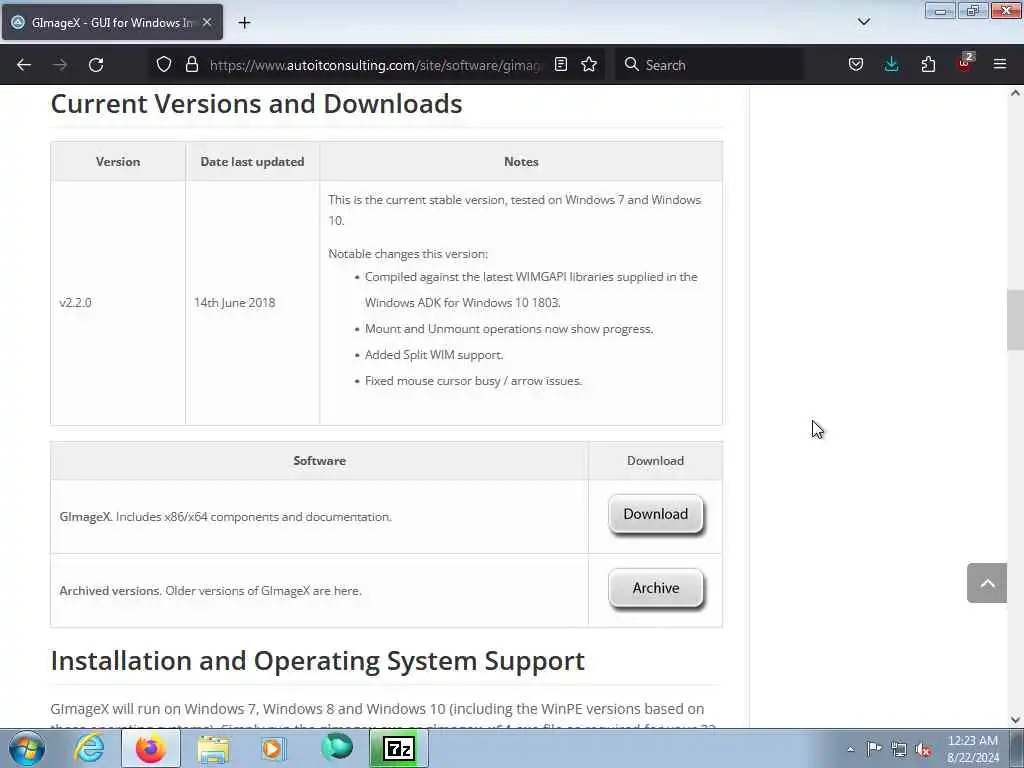Open a new browser tab
Viewport: 1024px width, 768px height.
[x=244, y=23]
